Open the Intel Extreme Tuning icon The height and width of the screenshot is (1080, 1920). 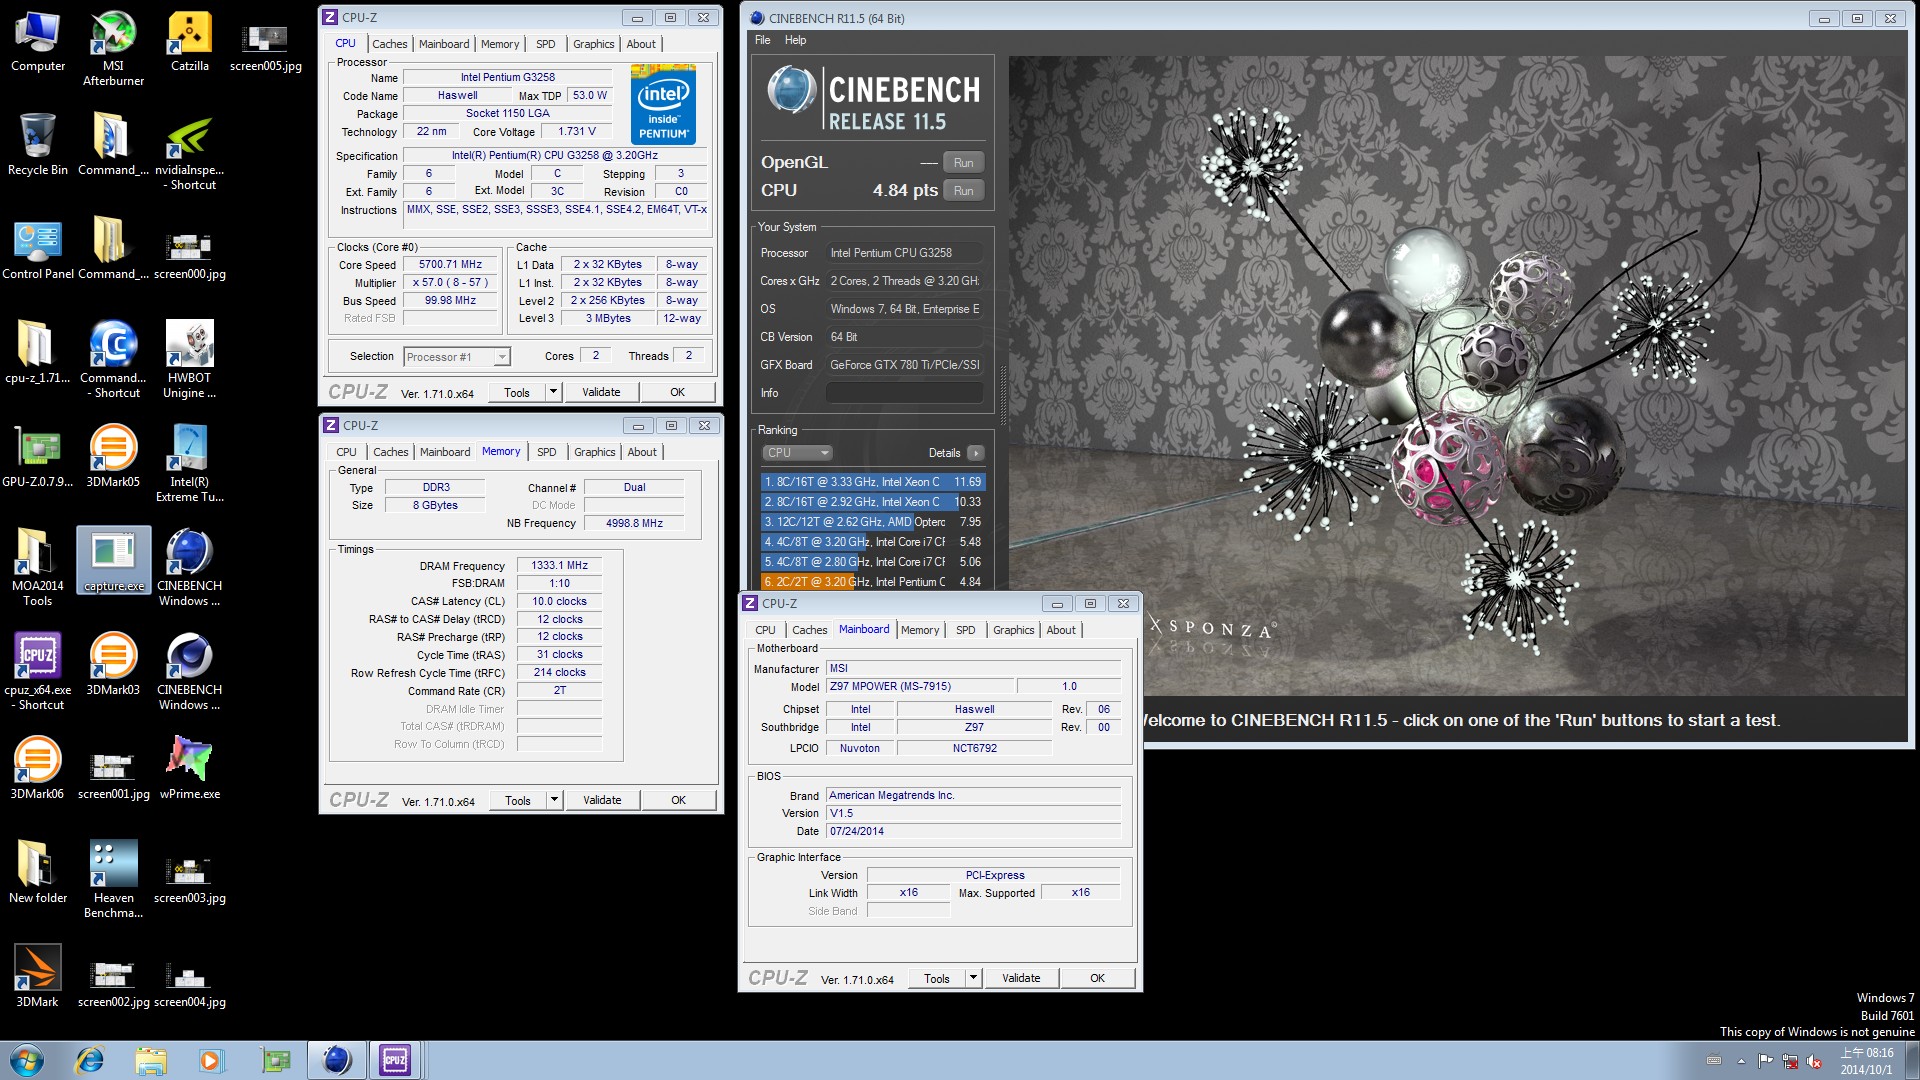click(x=189, y=464)
